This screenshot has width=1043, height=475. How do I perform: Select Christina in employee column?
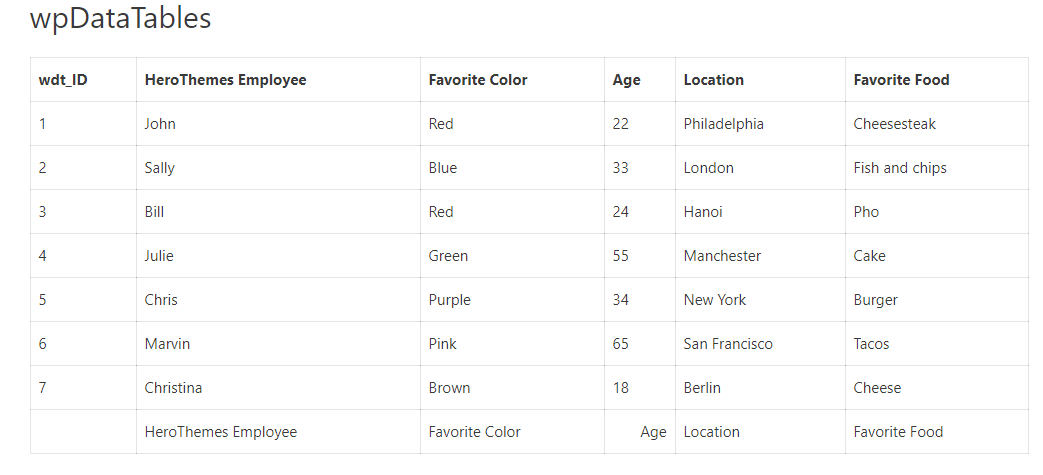tap(173, 388)
